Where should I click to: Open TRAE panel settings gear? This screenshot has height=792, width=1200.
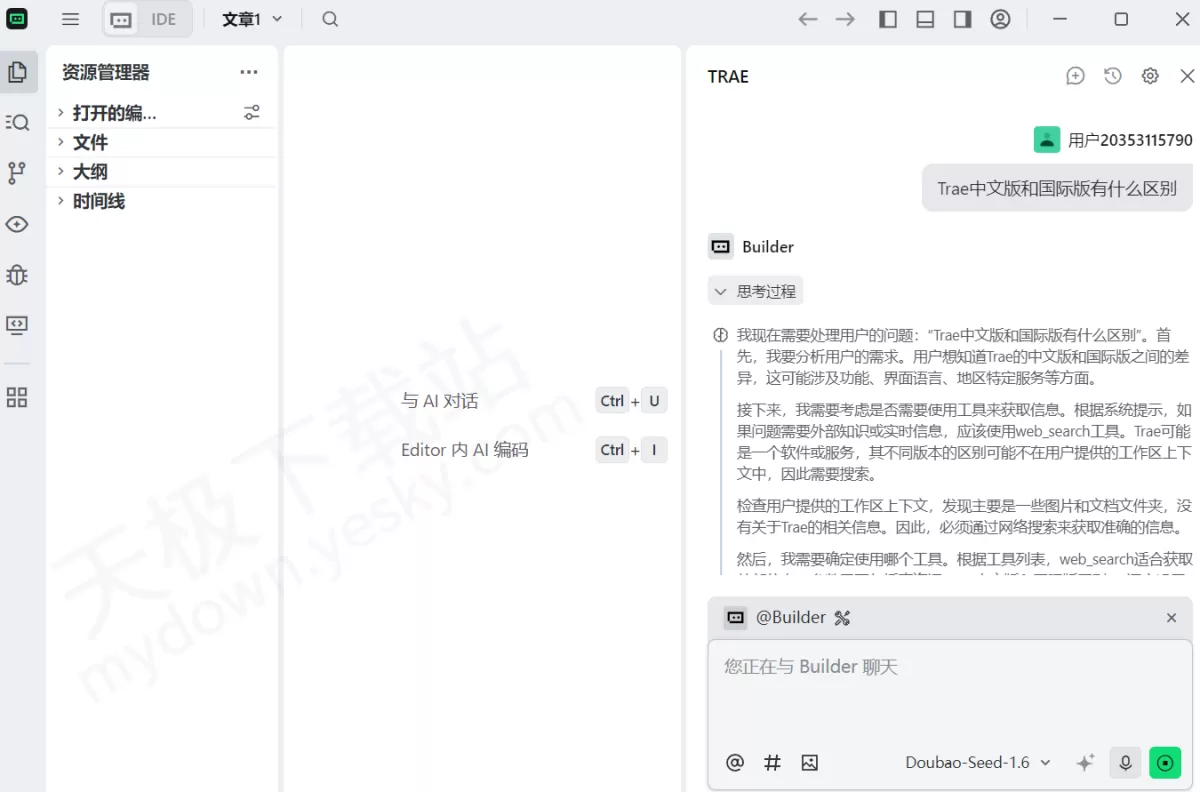[1150, 76]
